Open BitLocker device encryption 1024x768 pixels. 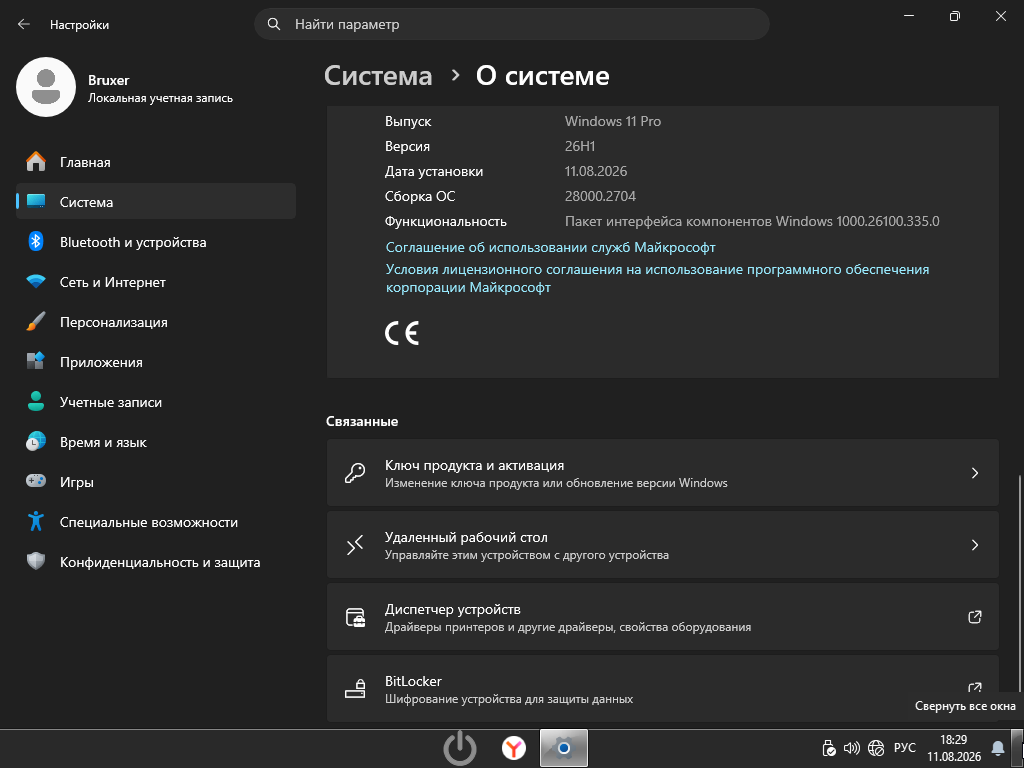coord(662,689)
